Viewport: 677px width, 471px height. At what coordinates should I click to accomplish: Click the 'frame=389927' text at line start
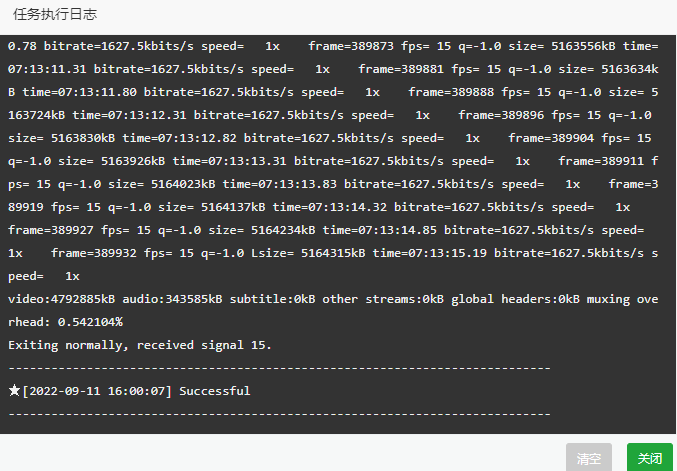[51, 230]
